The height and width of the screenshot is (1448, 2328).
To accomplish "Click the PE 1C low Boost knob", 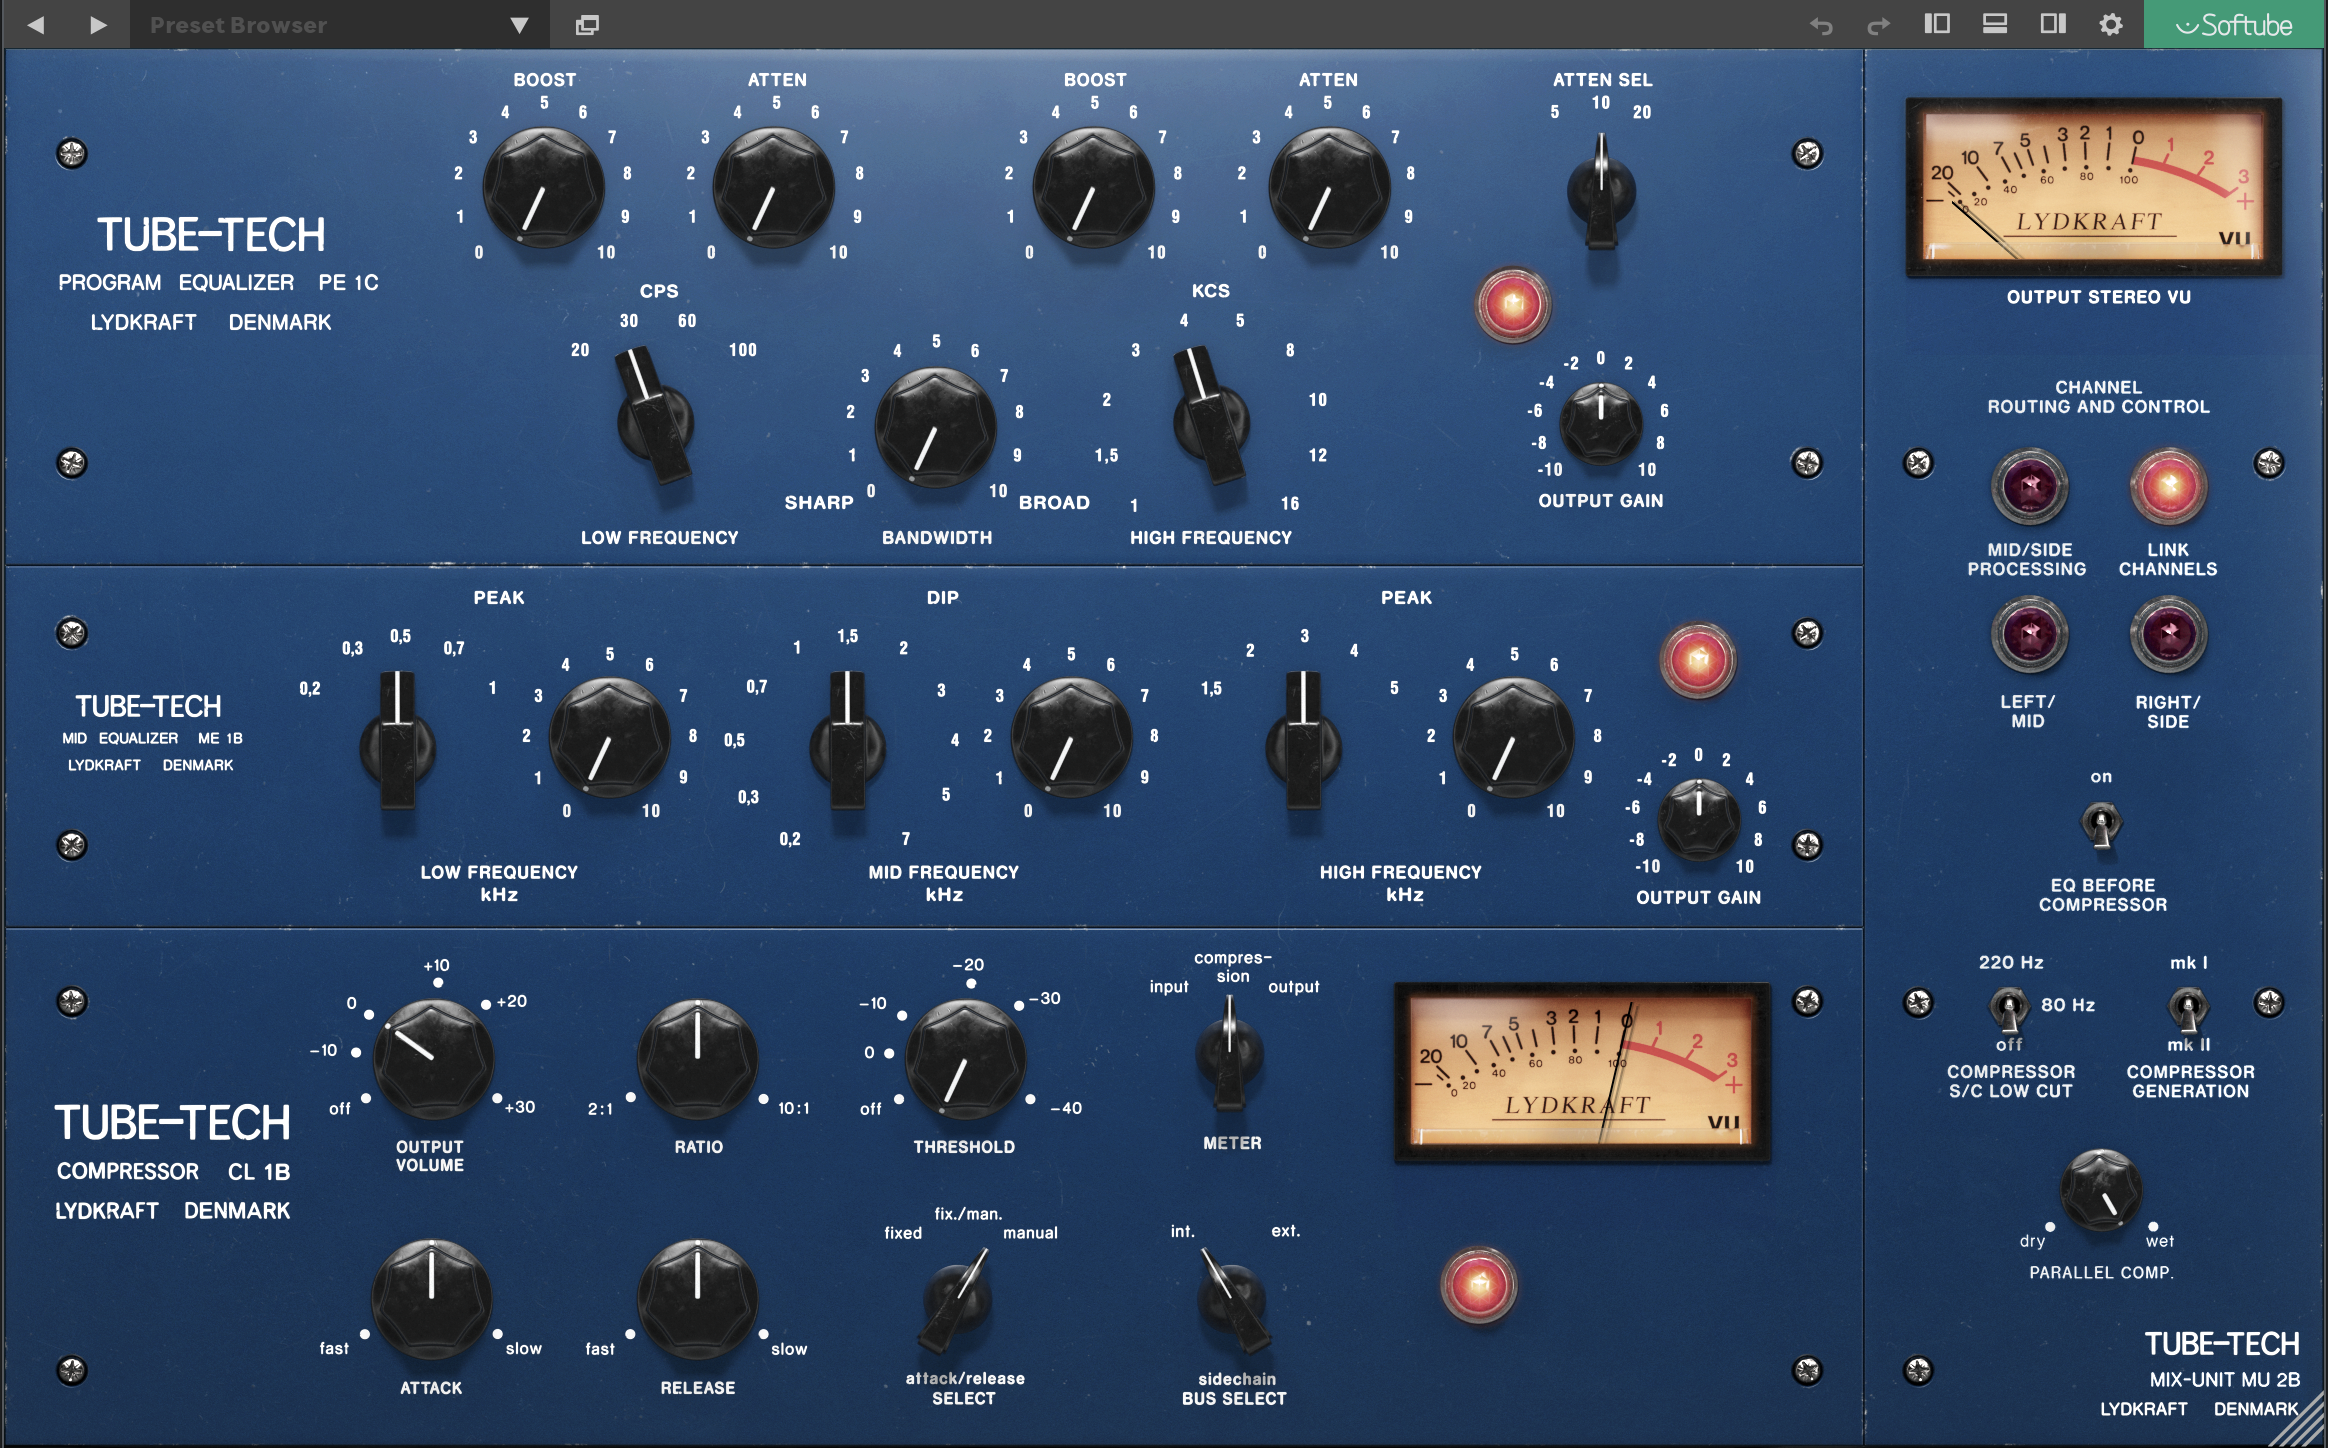I will click(x=543, y=187).
